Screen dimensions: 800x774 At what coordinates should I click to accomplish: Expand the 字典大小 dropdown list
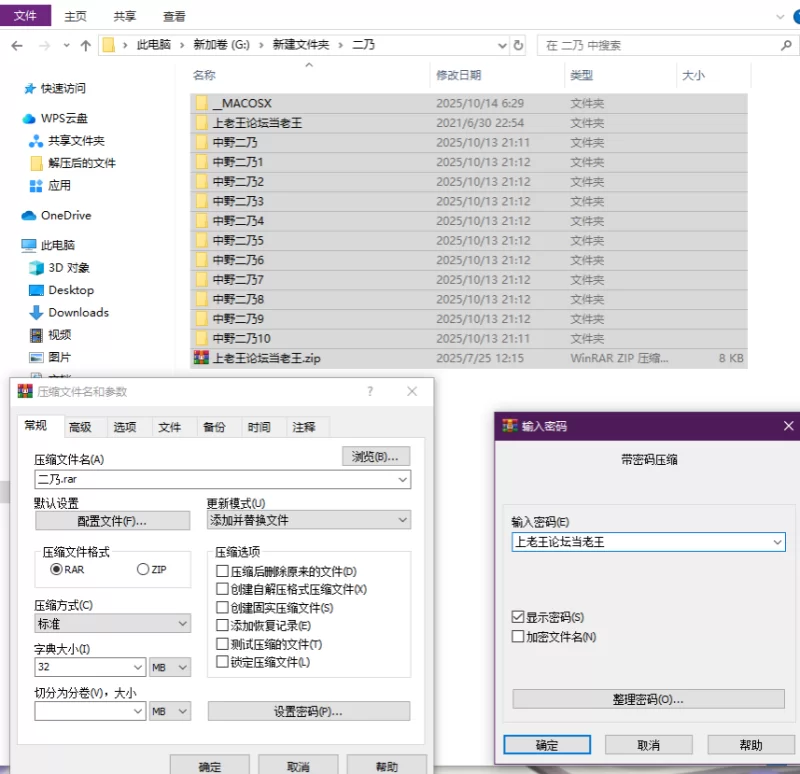138,667
